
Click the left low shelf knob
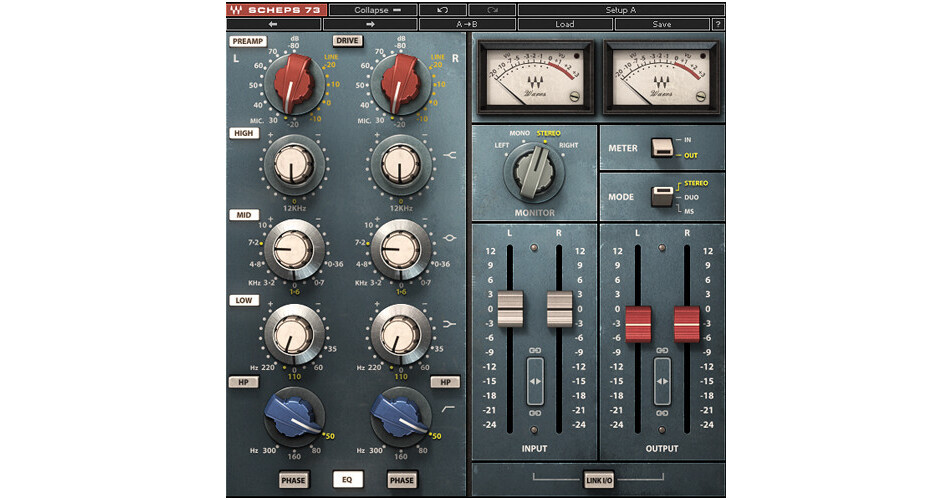(294, 334)
